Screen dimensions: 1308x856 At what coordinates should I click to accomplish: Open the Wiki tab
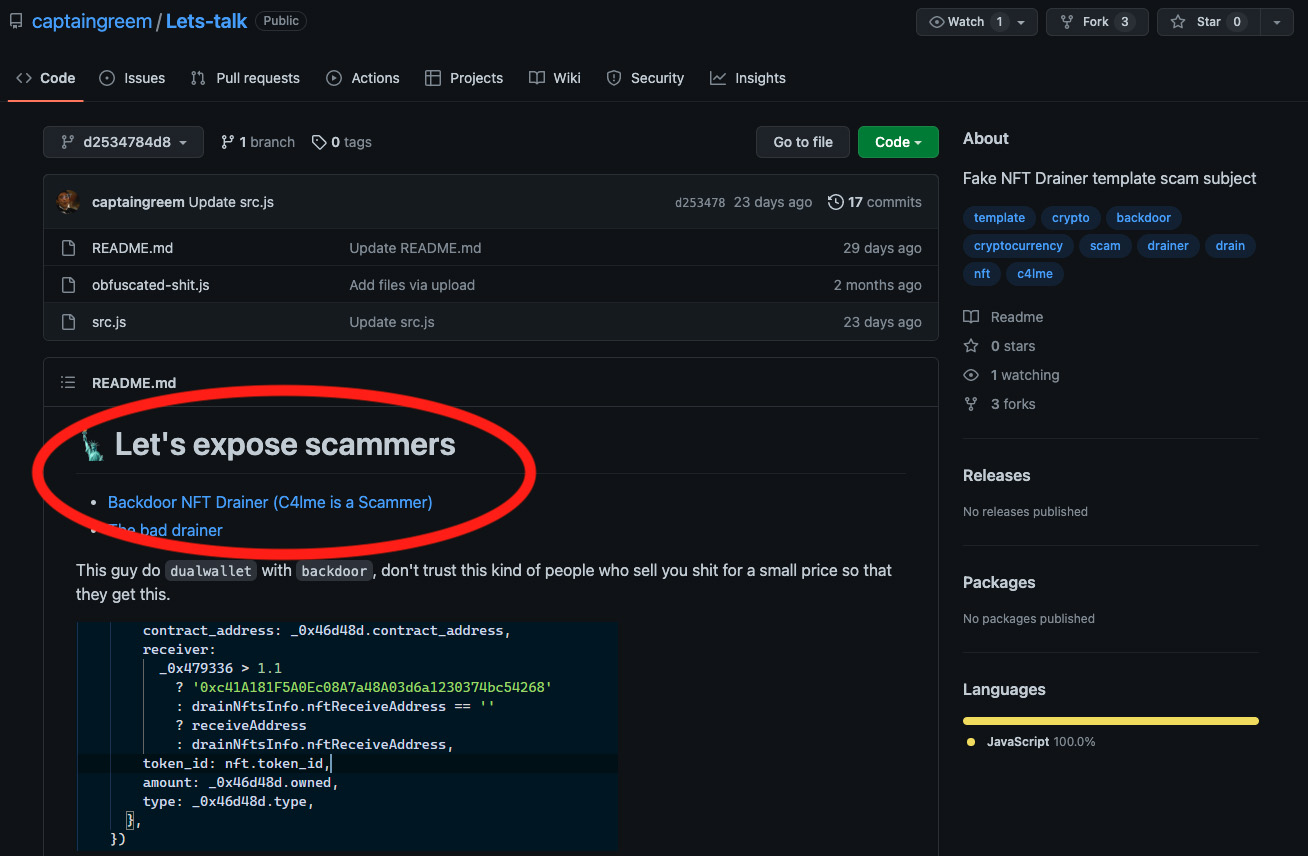[x=555, y=78]
